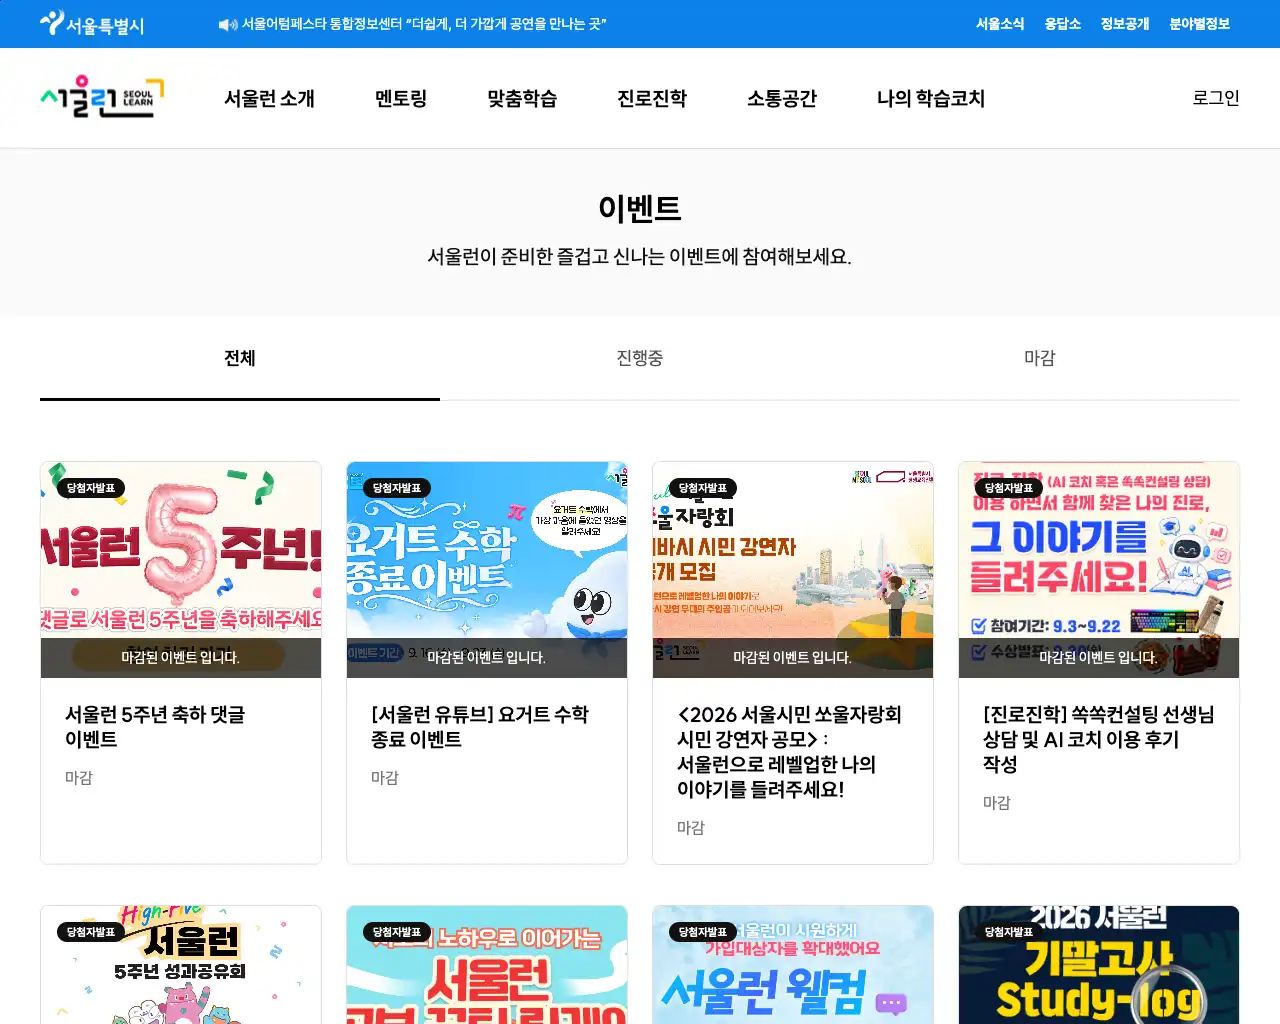Open the 멘토링 menu
The height and width of the screenshot is (1024, 1280).
pos(401,98)
